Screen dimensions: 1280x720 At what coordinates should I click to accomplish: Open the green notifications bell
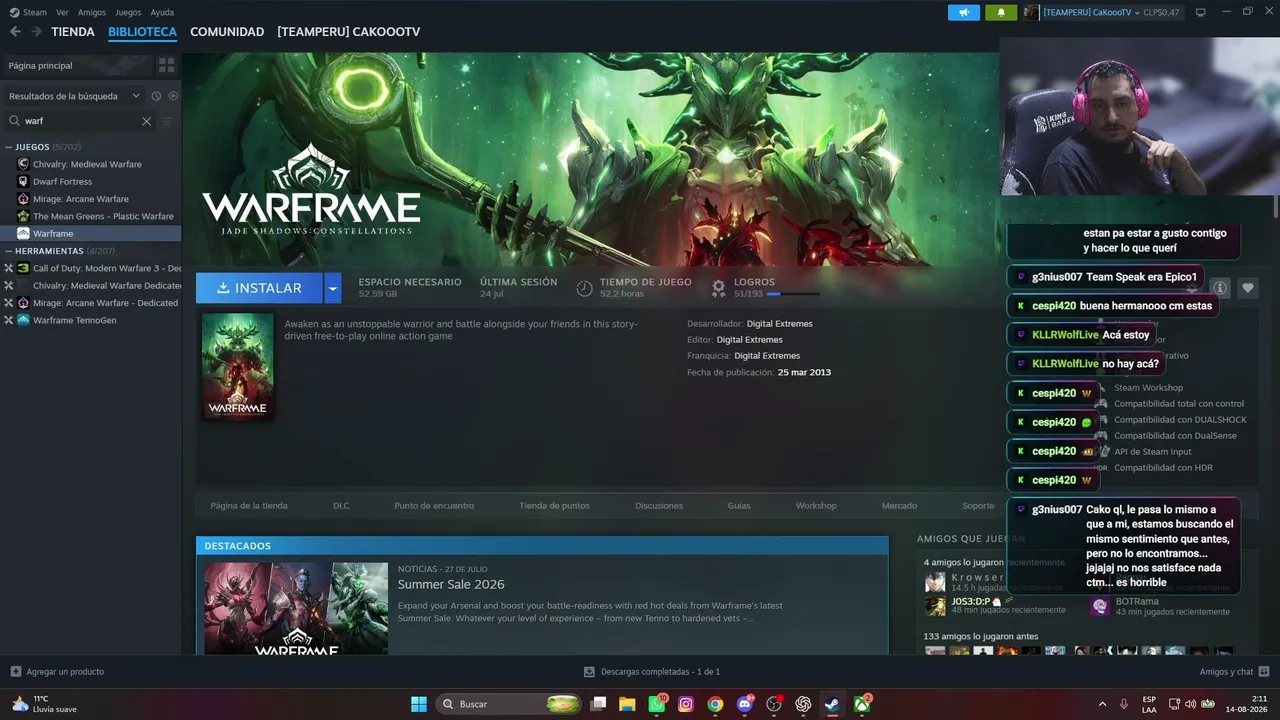point(1001,12)
